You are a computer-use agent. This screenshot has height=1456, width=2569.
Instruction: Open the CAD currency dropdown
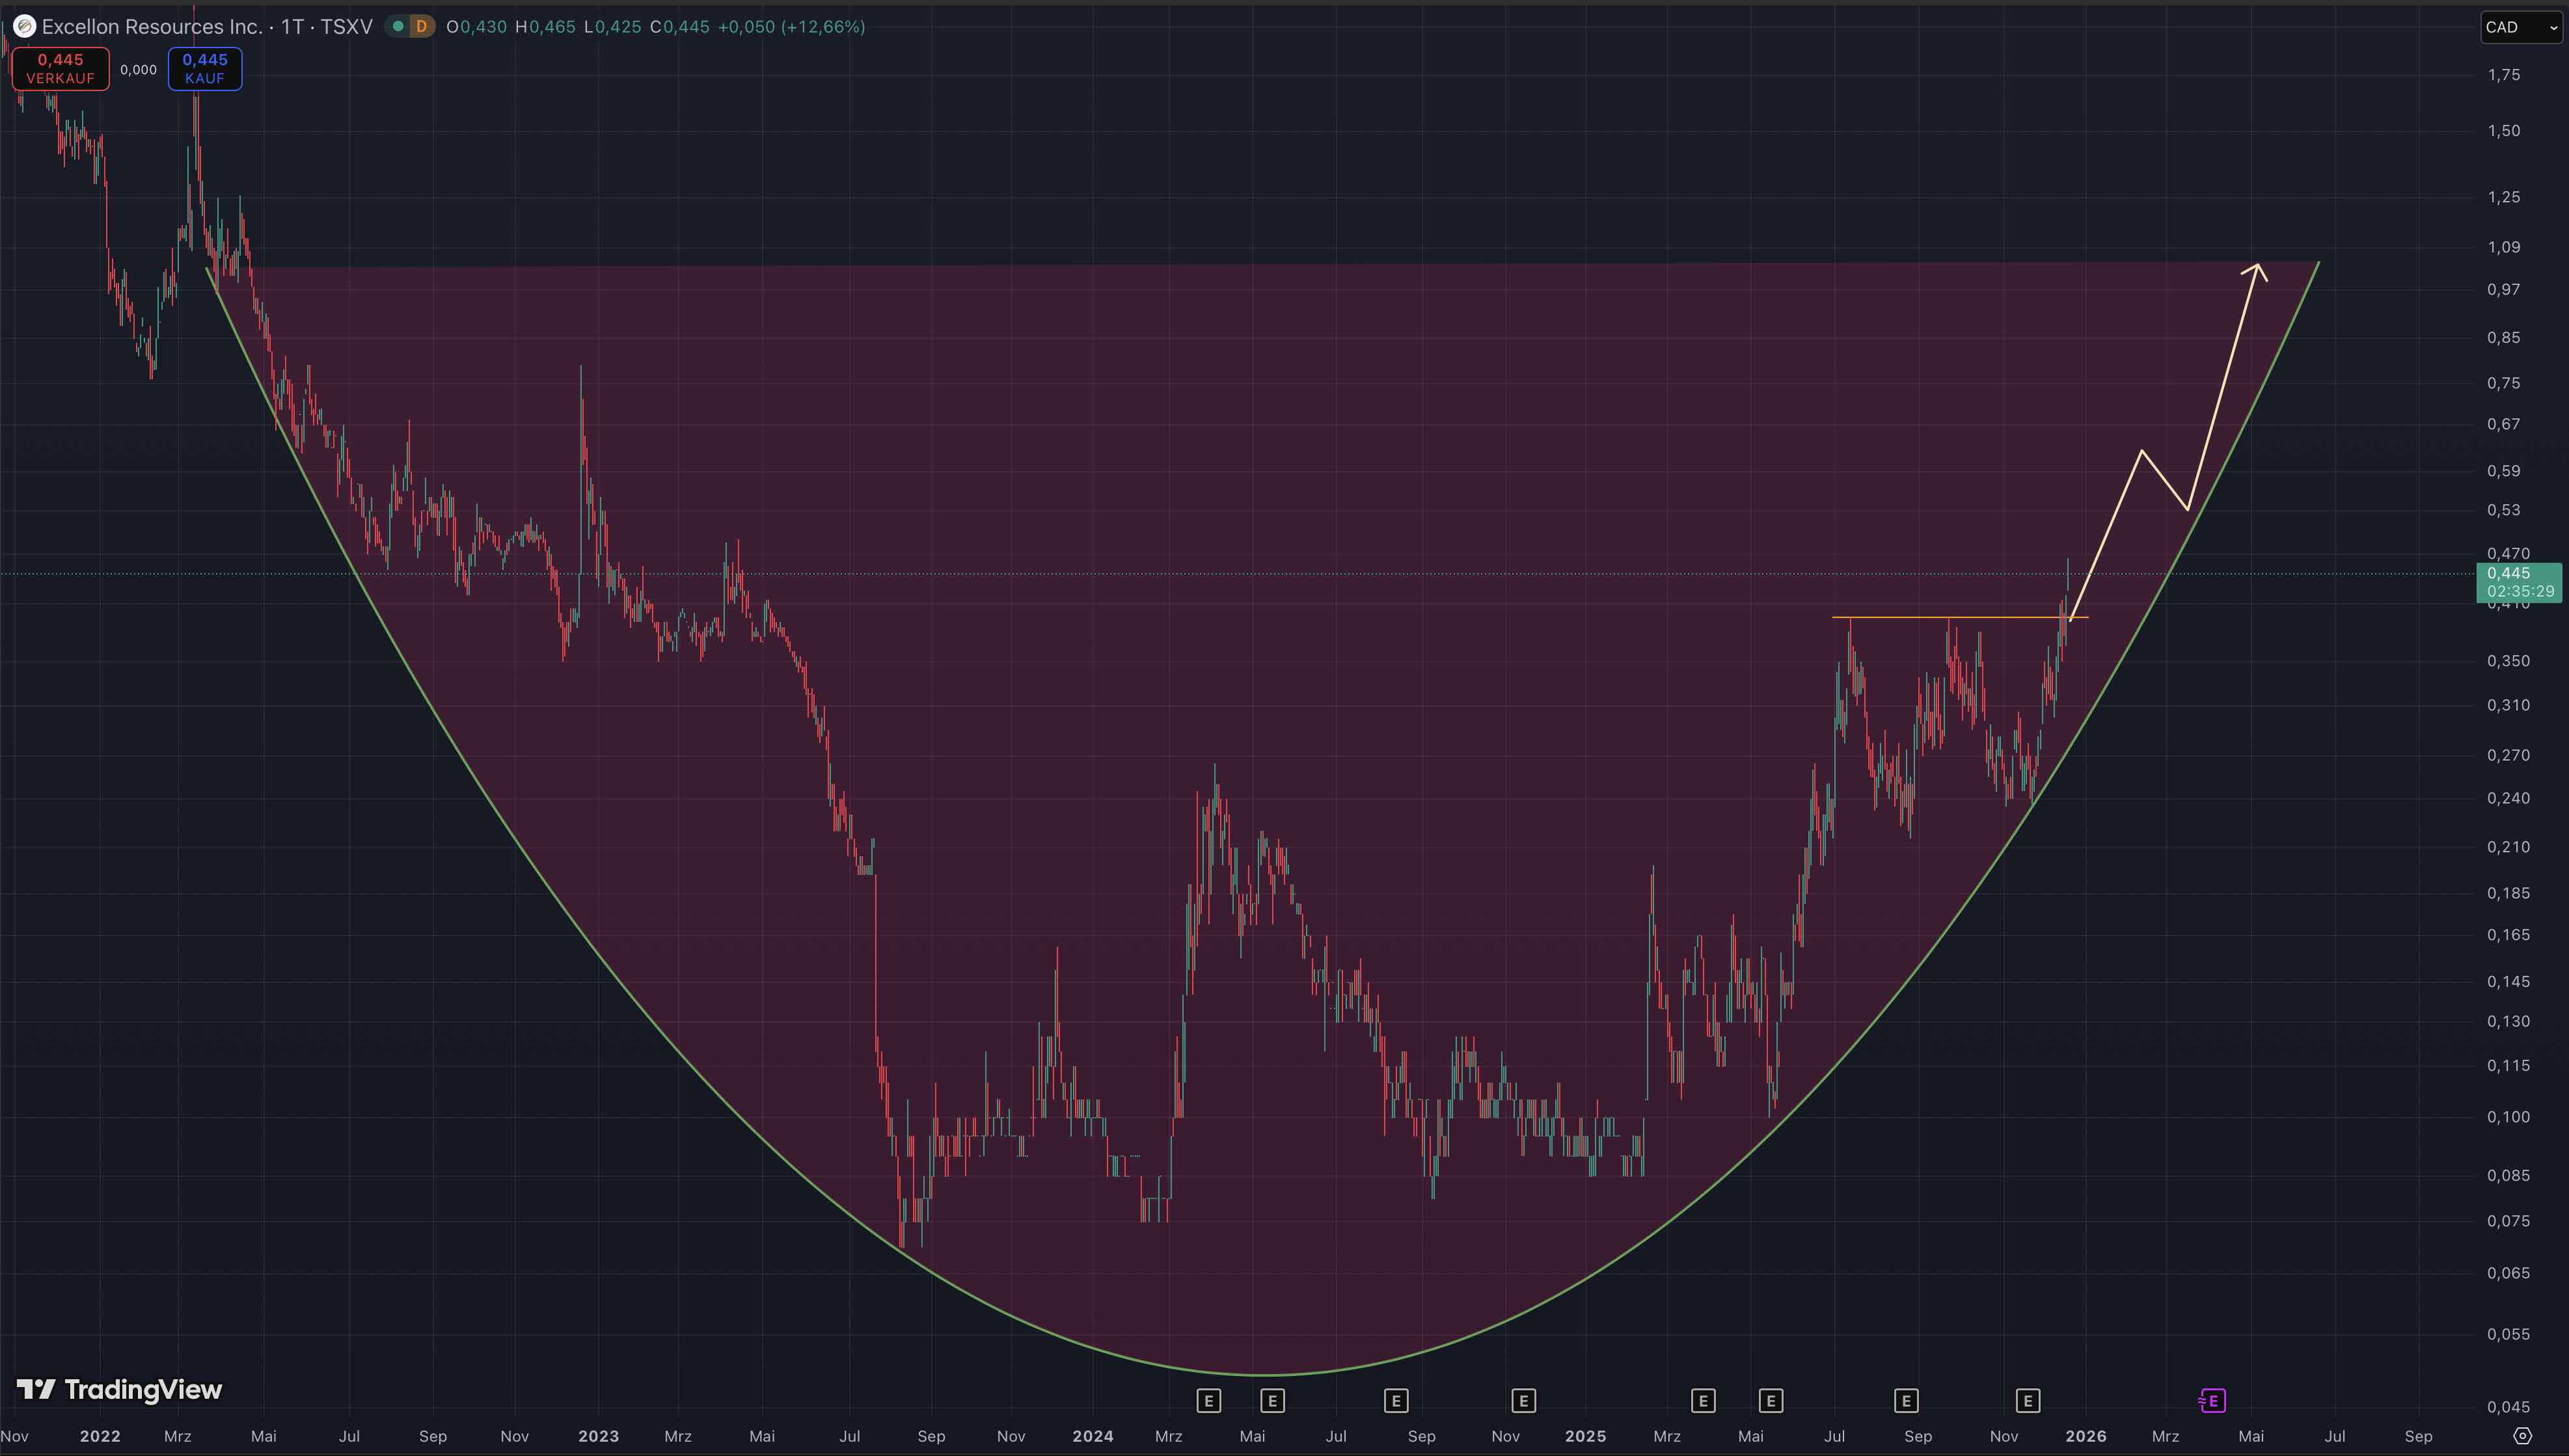click(2520, 27)
